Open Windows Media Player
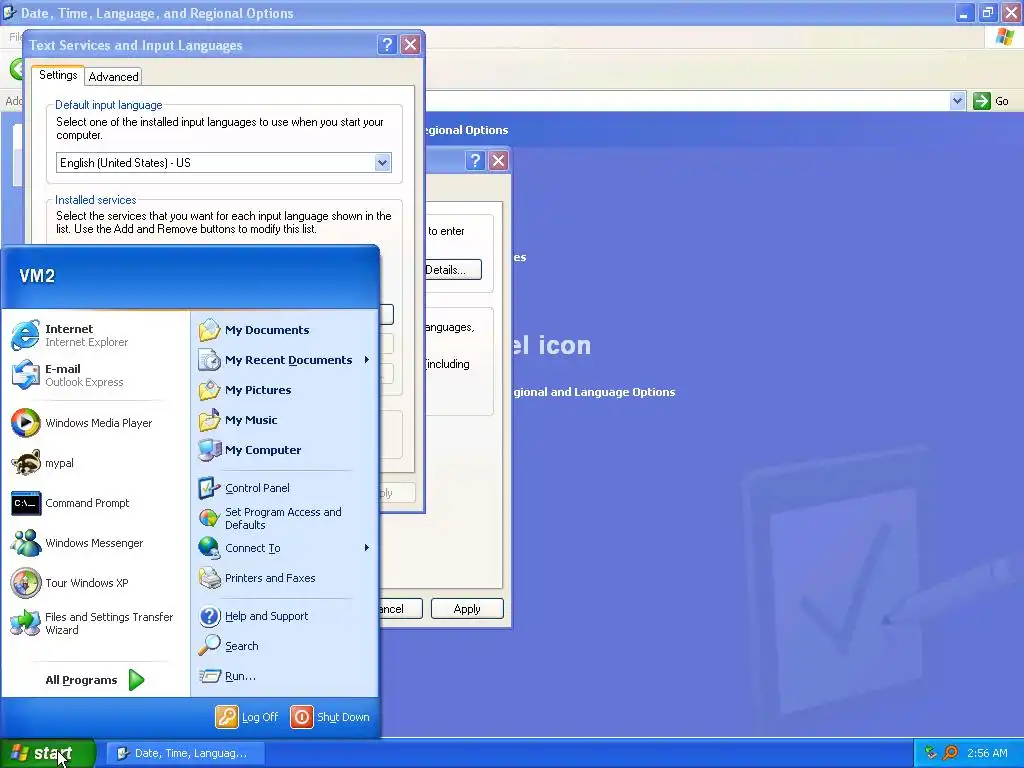Screen dimensions: 1024x768 point(95,423)
